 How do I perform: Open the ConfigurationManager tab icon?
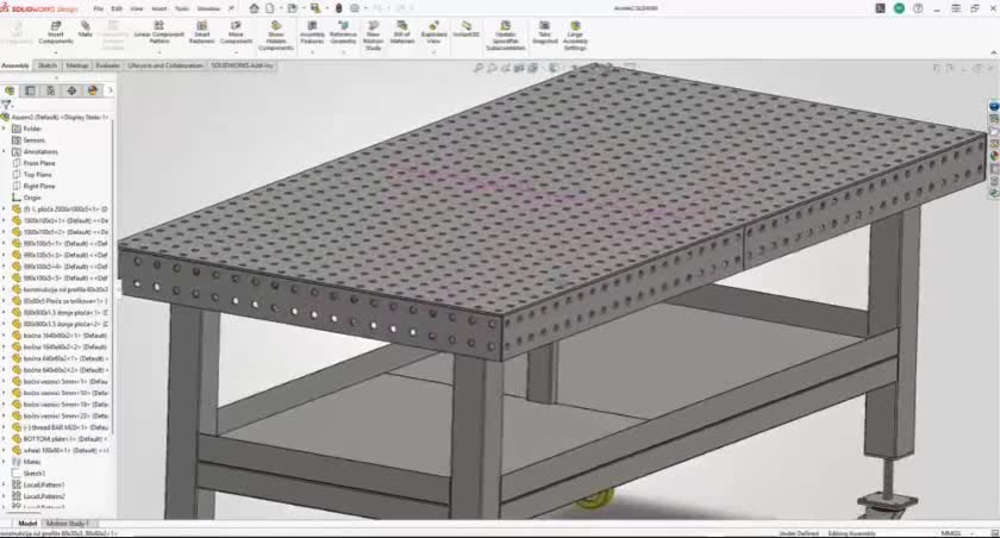[50, 91]
